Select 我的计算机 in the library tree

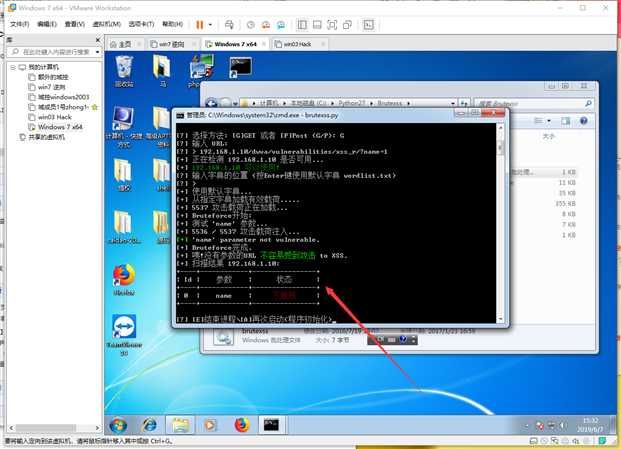44,67
